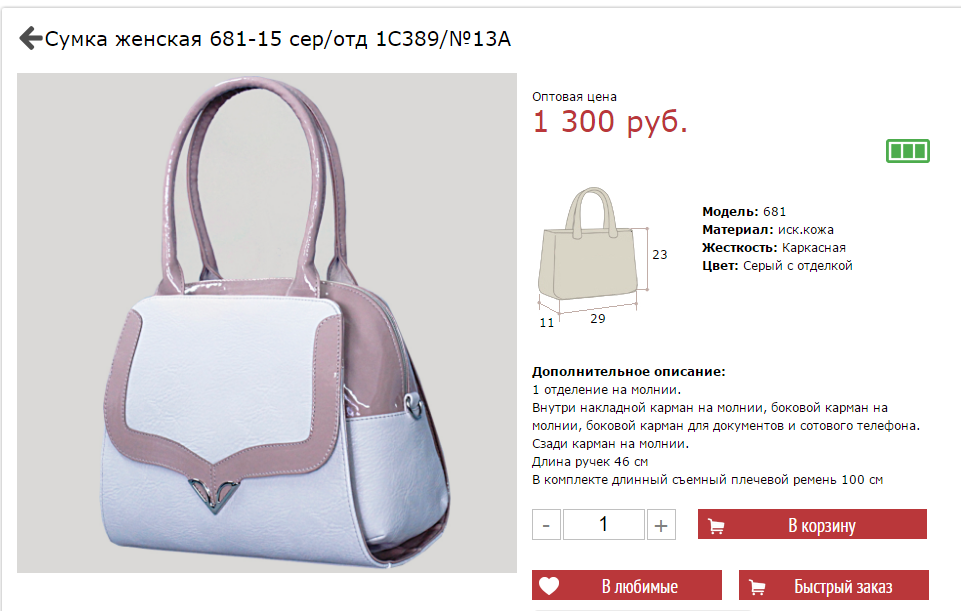Add item to favorites via В любимые
This screenshot has height=611, width=961.
pos(627,585)
